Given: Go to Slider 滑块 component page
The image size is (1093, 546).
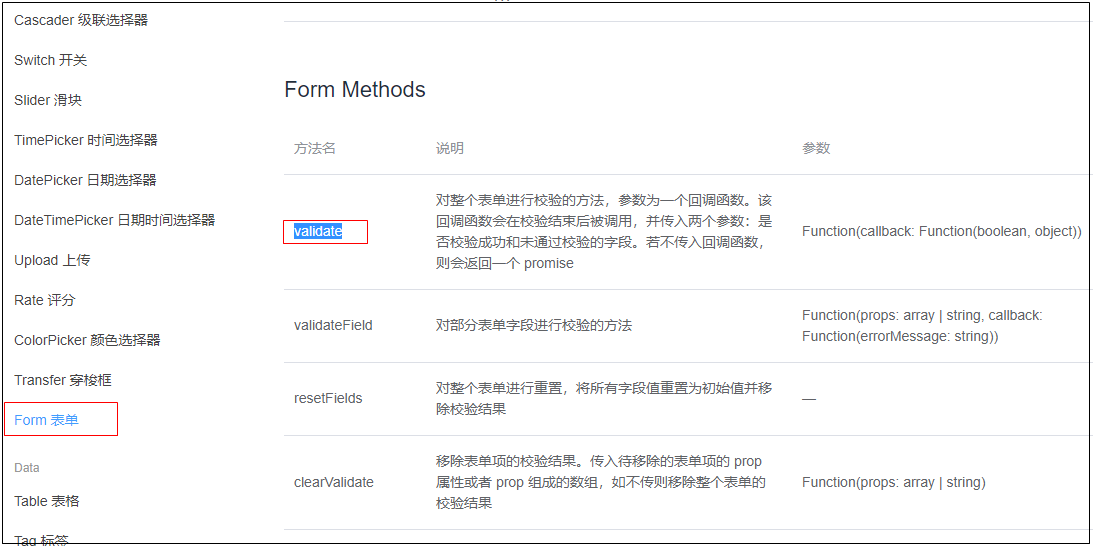Looking at the screenshot, I should tap(48, 100).
